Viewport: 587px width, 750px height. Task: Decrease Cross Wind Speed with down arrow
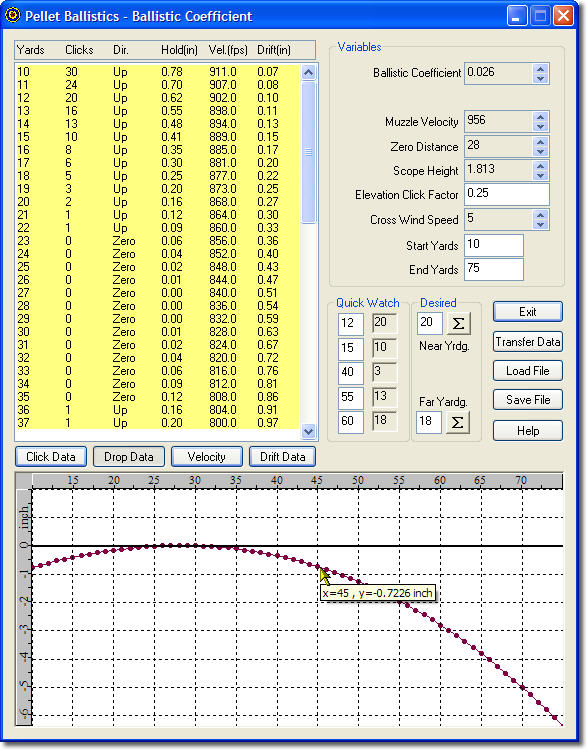pyautogui.click(x=541, y=224)
